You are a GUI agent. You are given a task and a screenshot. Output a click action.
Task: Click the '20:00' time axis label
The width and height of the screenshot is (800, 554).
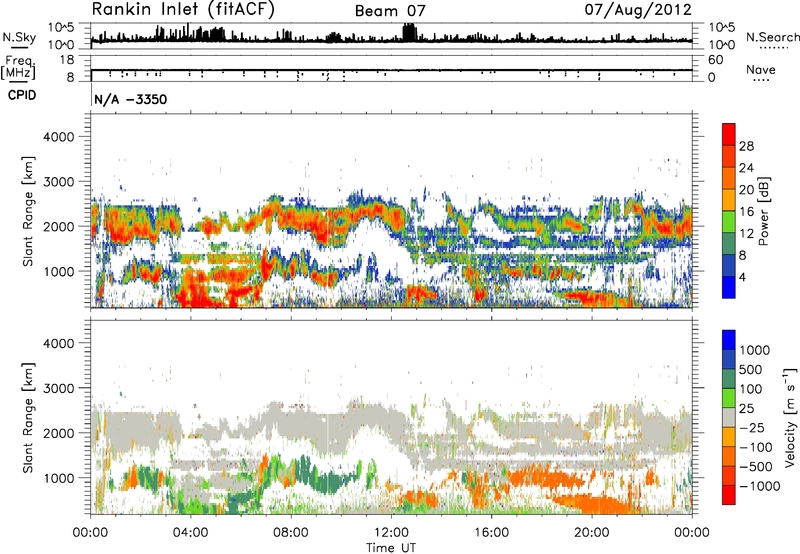(x=591, y=533)
